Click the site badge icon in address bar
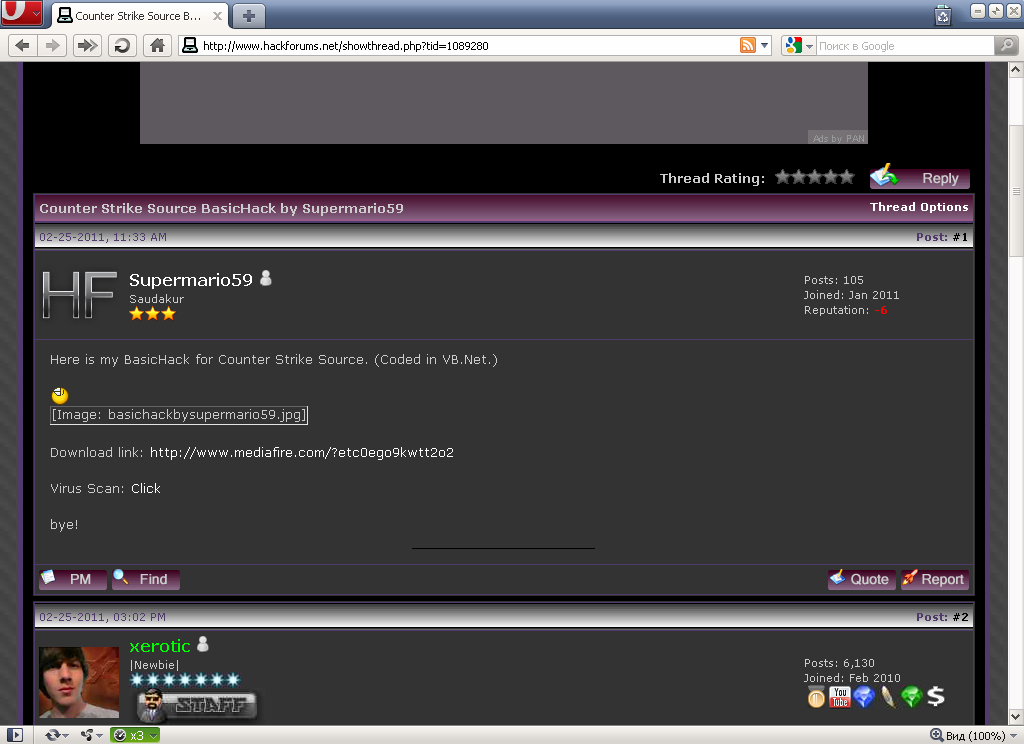 click(190, 46)
